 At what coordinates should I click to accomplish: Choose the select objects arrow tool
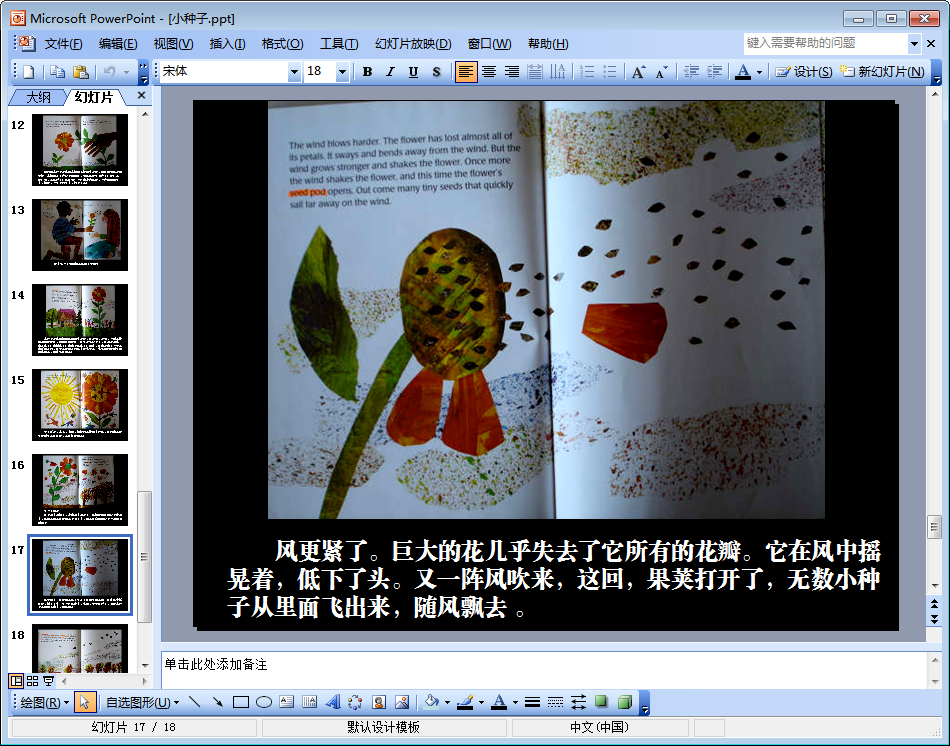click(84, 702)
